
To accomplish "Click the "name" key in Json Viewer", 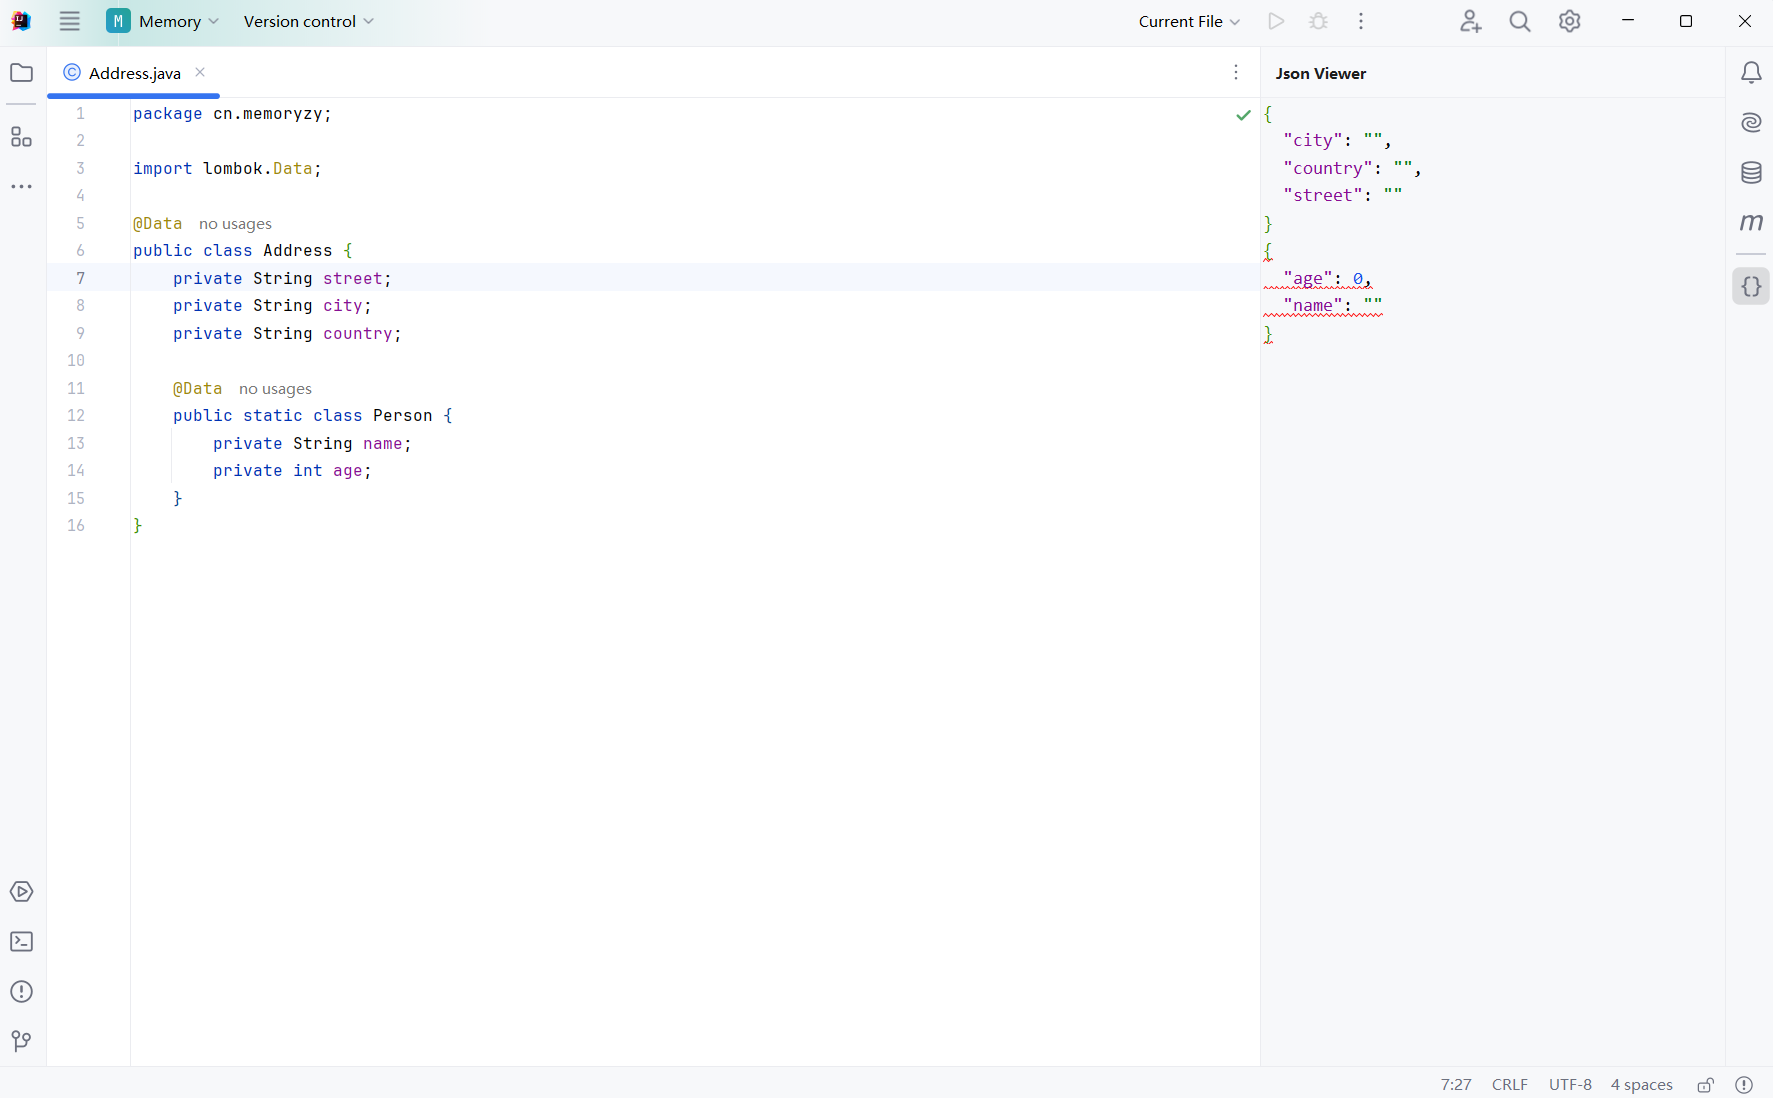I will [x=1313, y=306].
